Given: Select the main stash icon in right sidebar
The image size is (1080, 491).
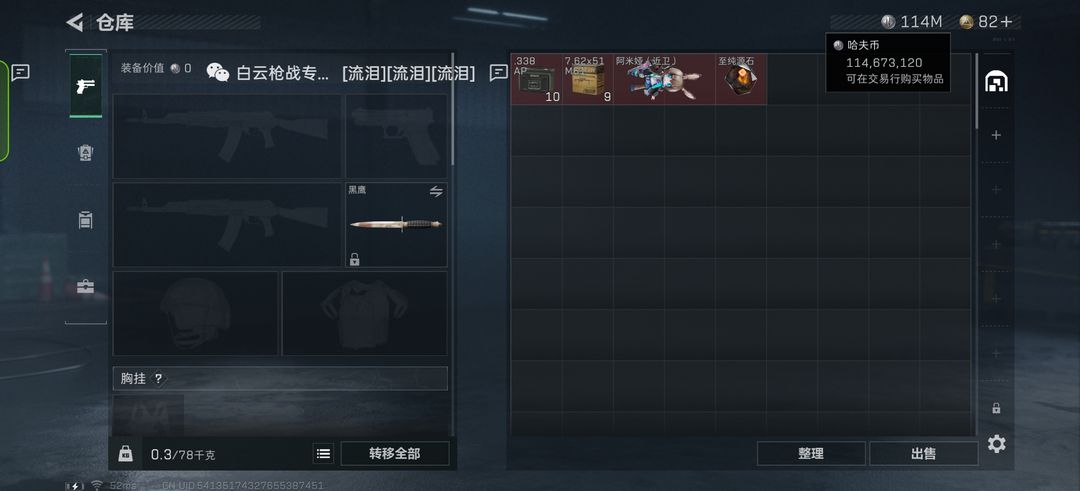Looking at the screenshot, I should 996,82.
